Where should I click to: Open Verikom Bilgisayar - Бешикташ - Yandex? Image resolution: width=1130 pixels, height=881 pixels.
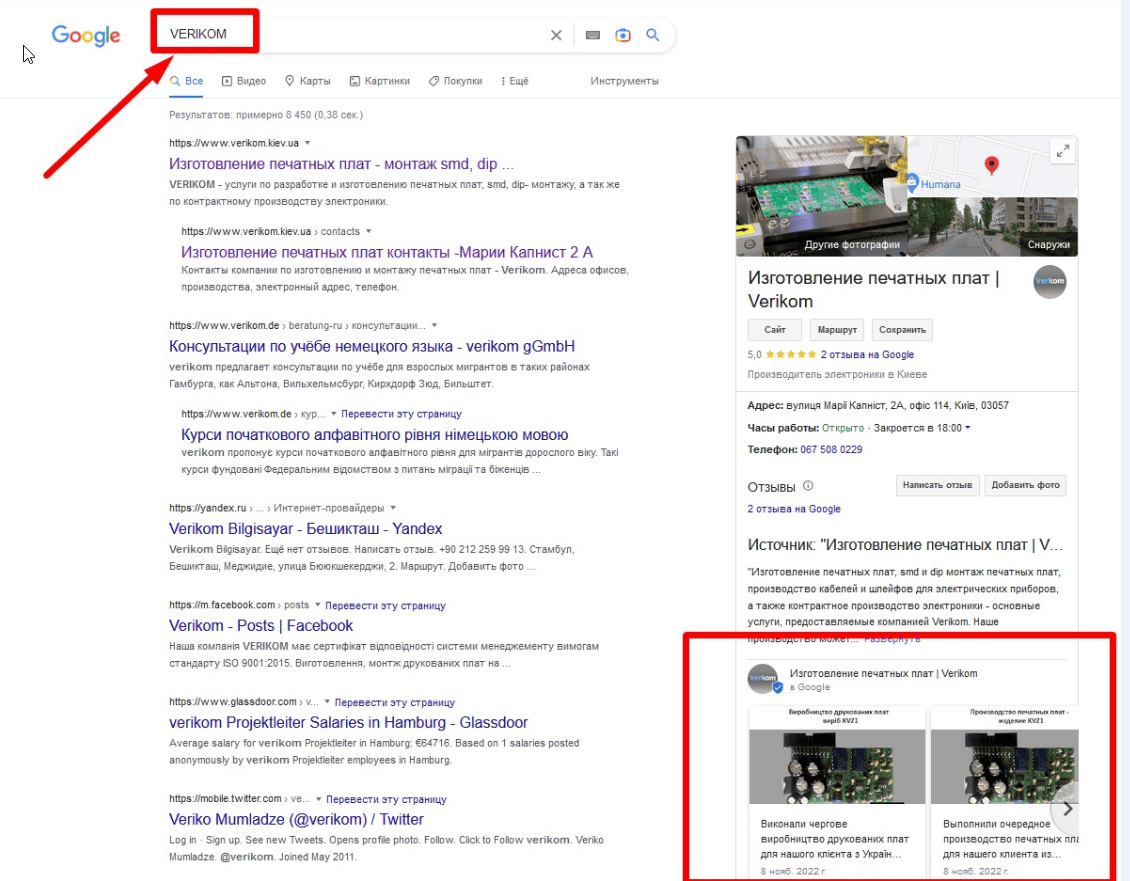tap(306, 528)
